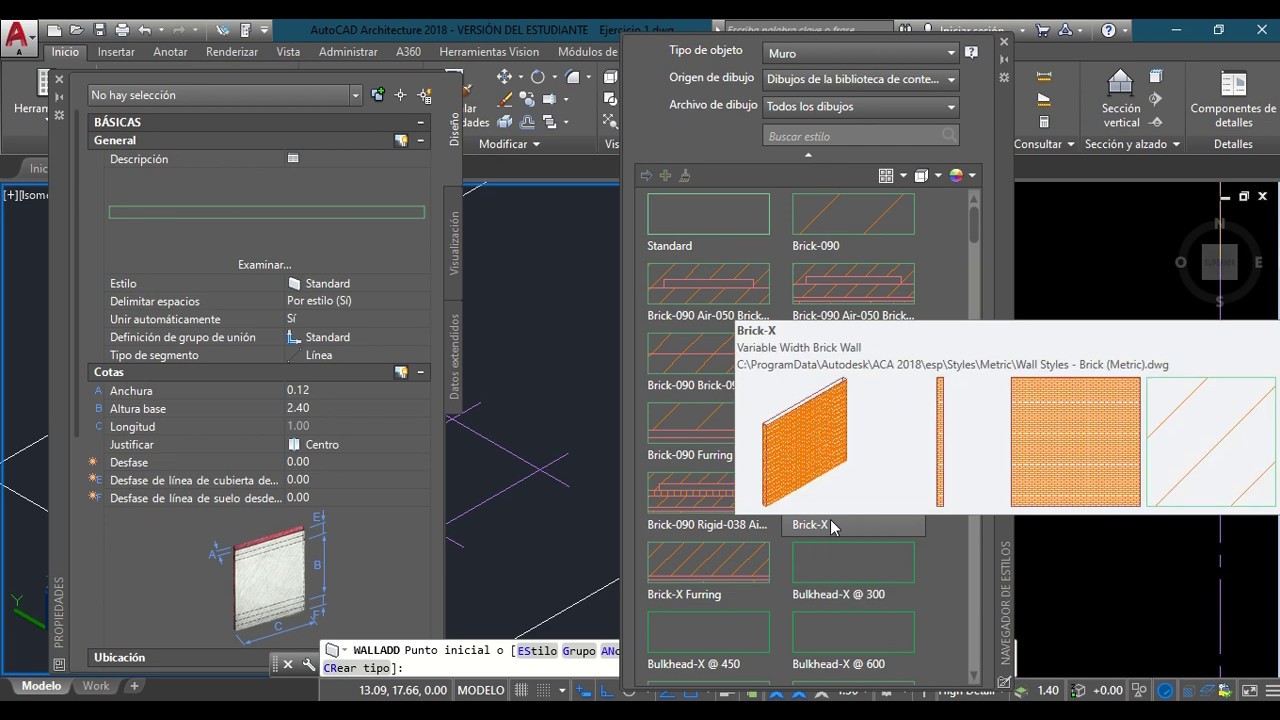Click the Autodesk Exchange shopping cart icon
The image size is (1280, 720).
tap(1041, 31)
